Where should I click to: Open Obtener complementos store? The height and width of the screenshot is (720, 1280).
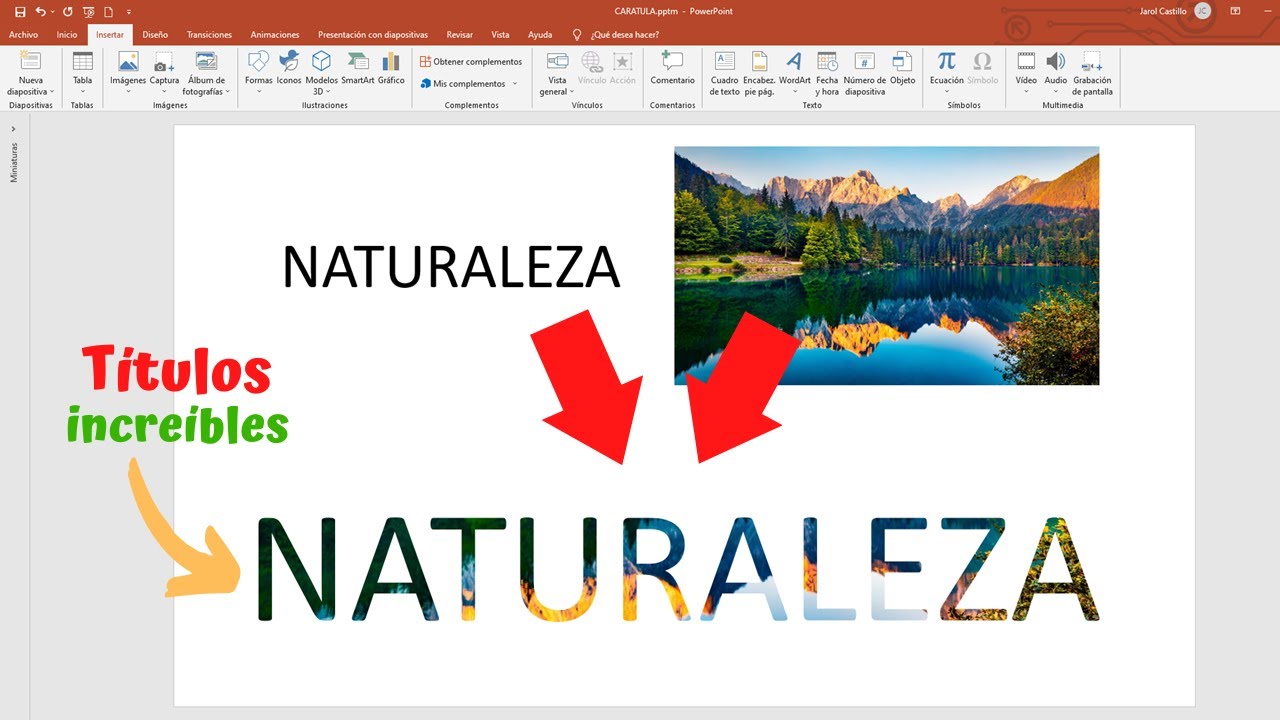point(471,62)
